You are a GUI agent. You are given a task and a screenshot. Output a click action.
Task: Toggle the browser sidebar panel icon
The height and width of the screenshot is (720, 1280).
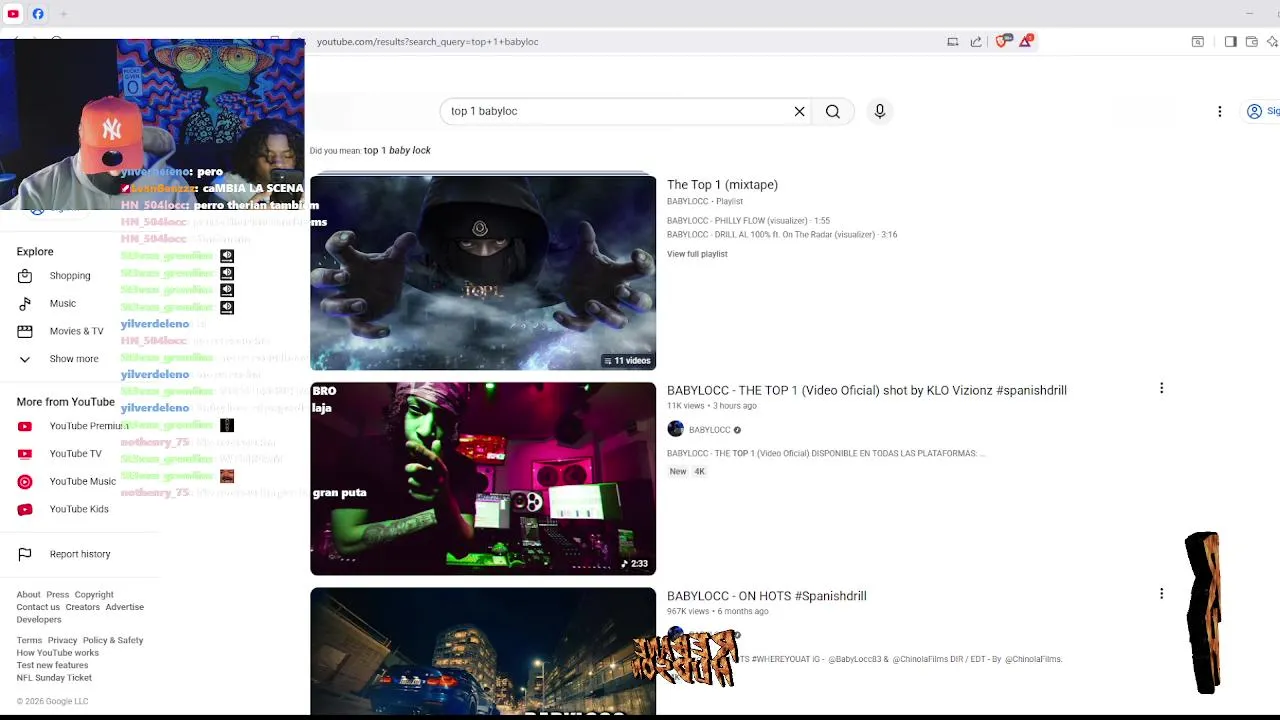click(x=1230, y=42)
